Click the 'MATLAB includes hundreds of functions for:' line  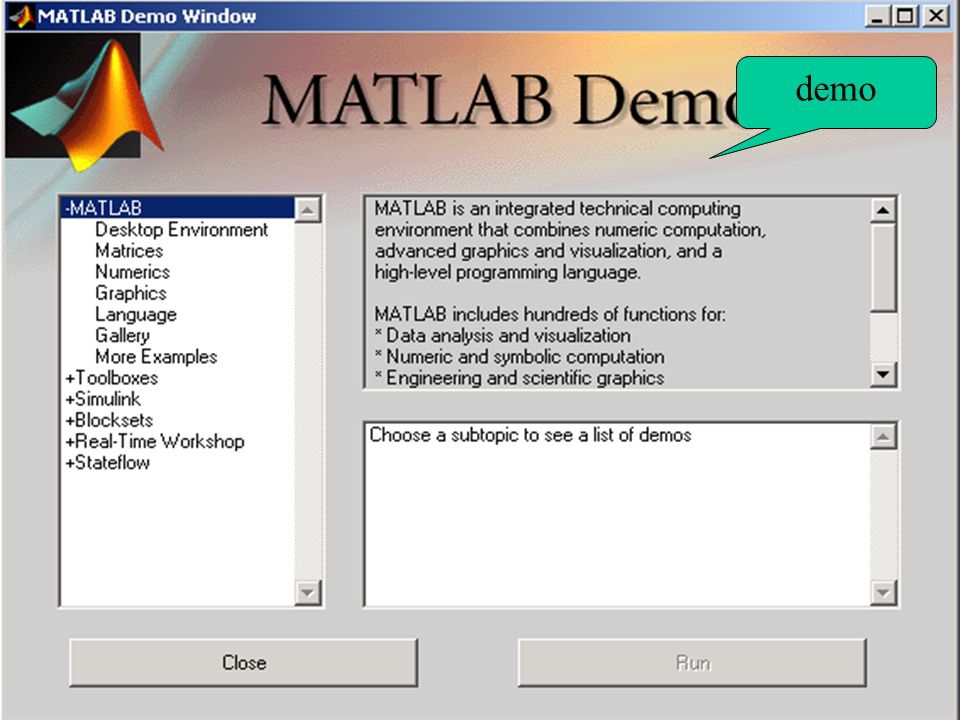(x=550, y=315)
